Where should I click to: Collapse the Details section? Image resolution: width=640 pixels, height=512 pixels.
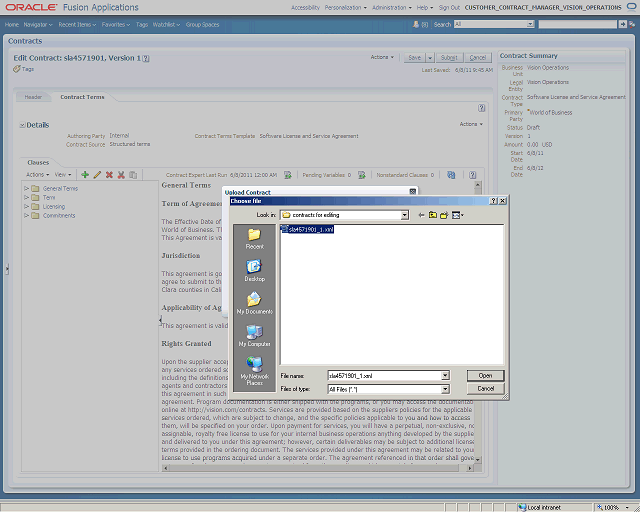click(22, 125)
